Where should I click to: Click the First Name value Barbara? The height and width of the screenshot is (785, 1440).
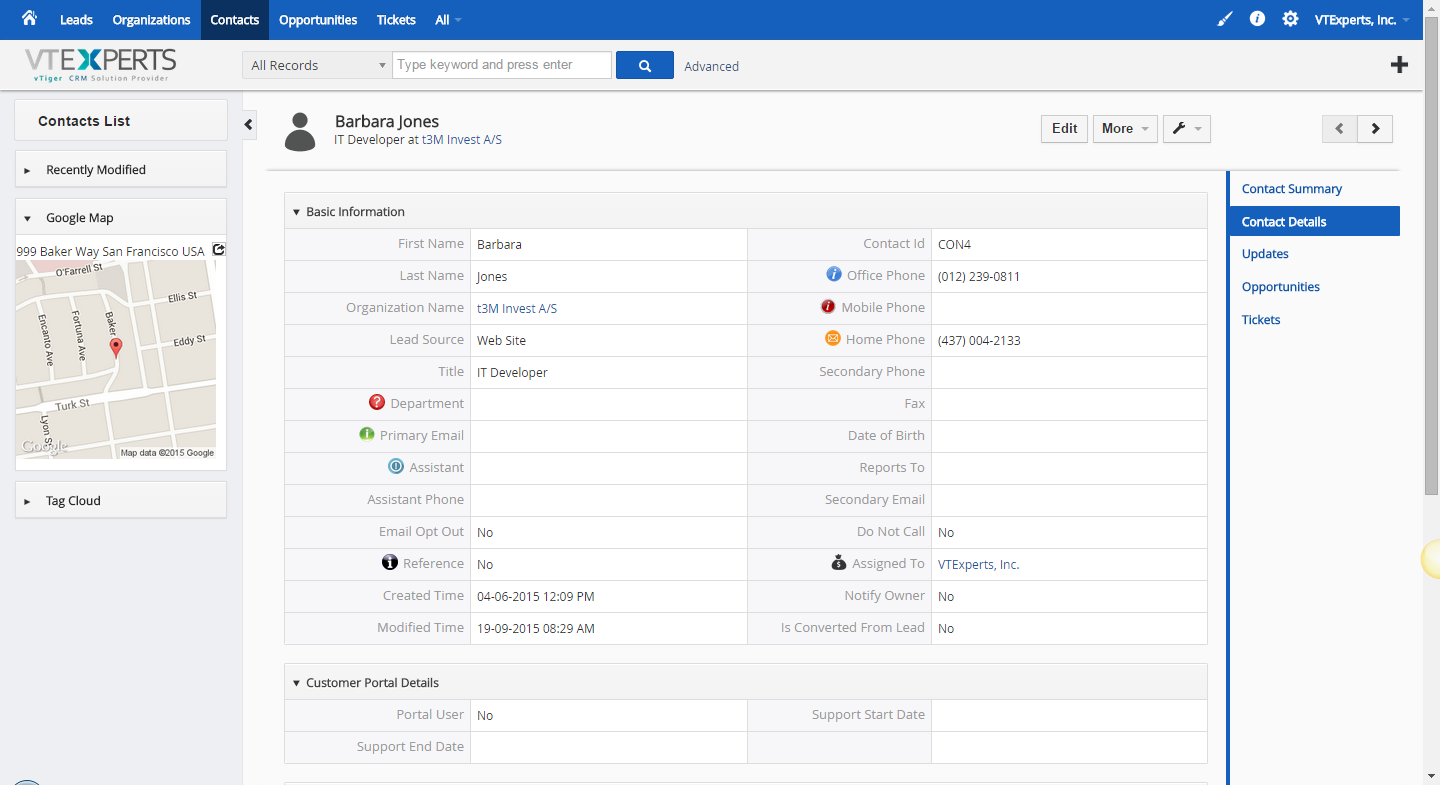499,245
